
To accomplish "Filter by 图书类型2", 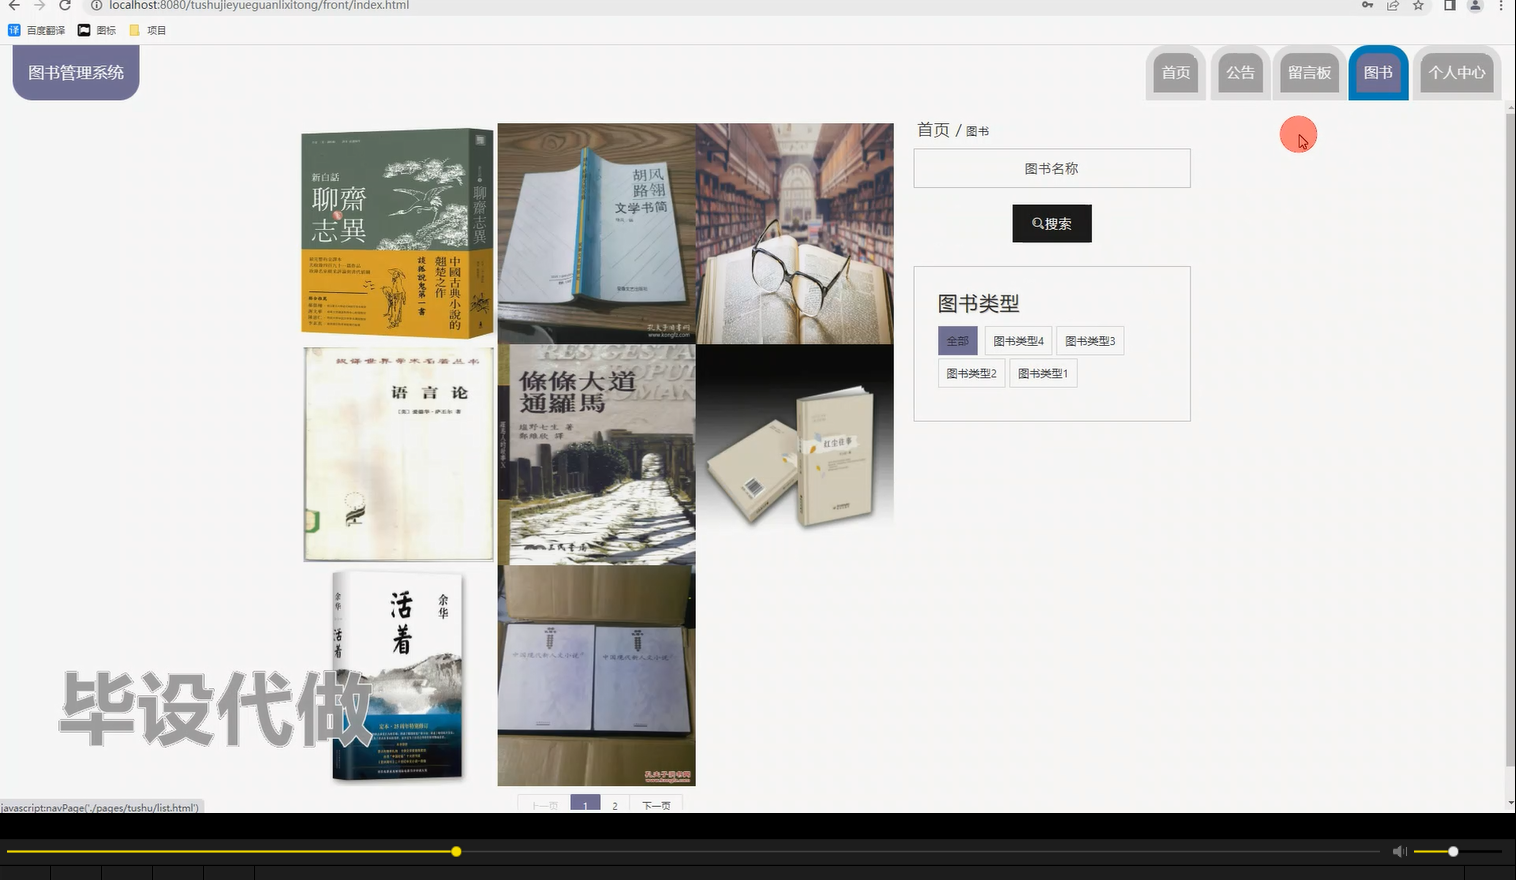I will click(x=971, y=373).
